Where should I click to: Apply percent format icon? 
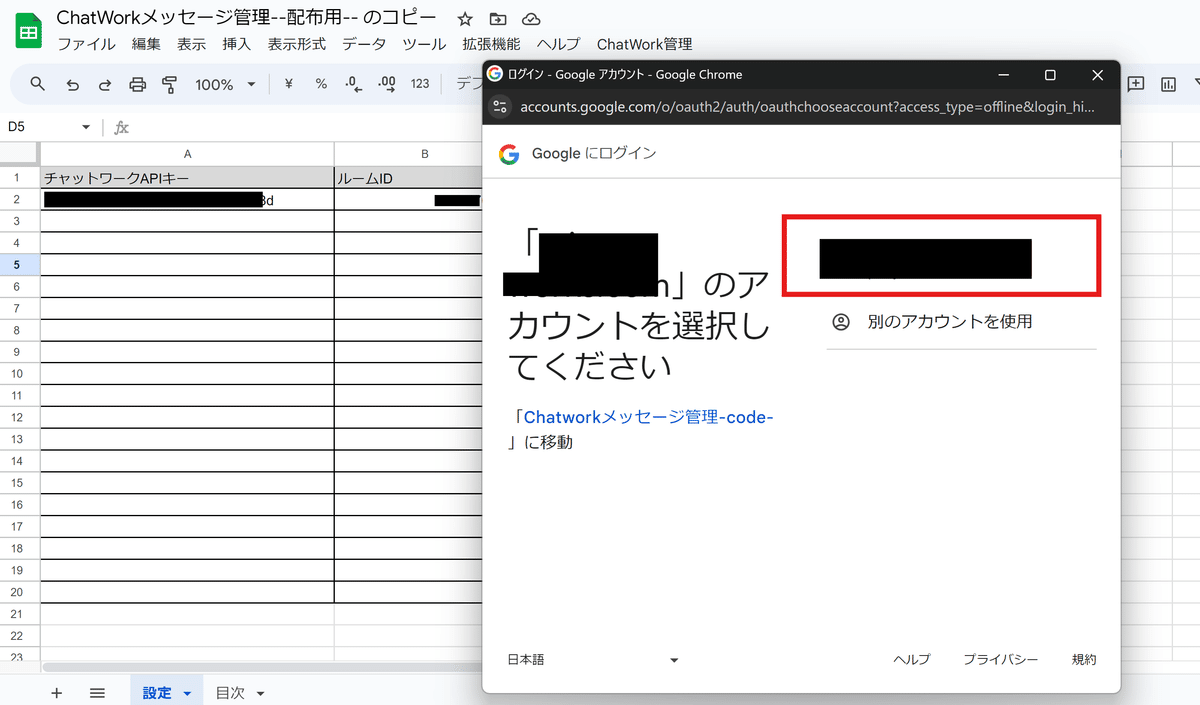[x=320, y=84]
